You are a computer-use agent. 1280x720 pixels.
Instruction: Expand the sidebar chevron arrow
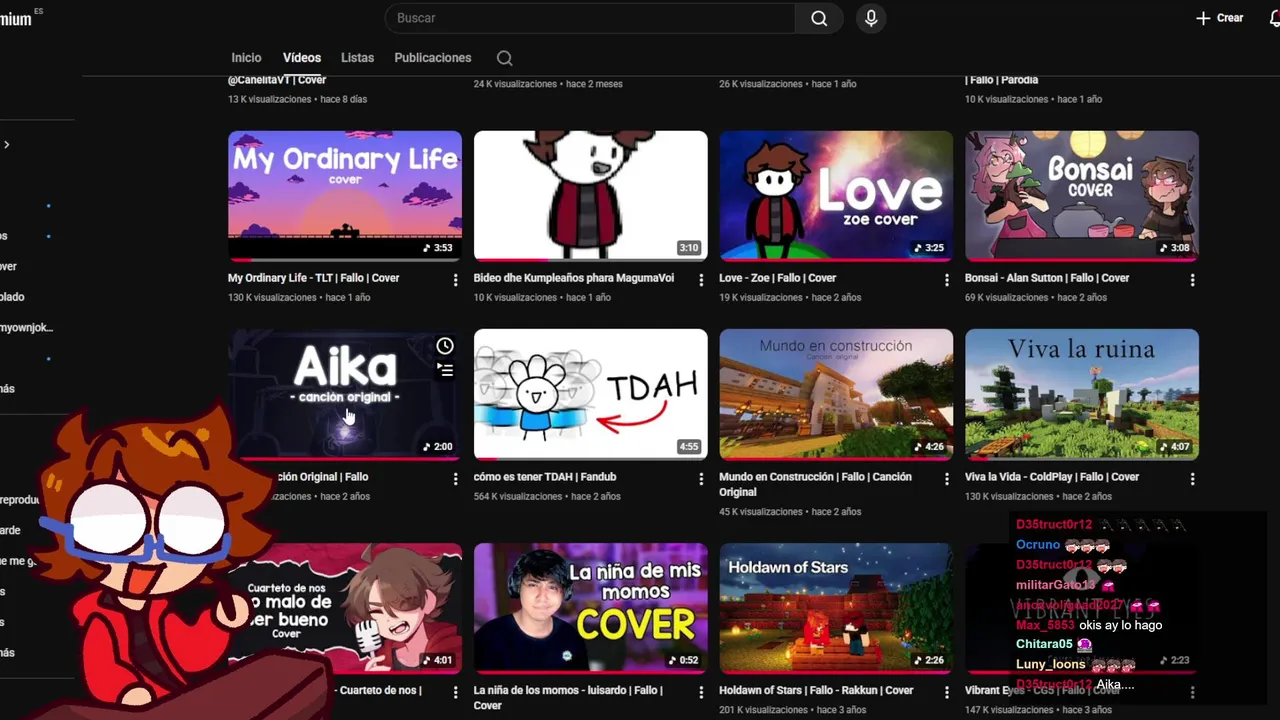pyautogui.click(x=6, y=145)
